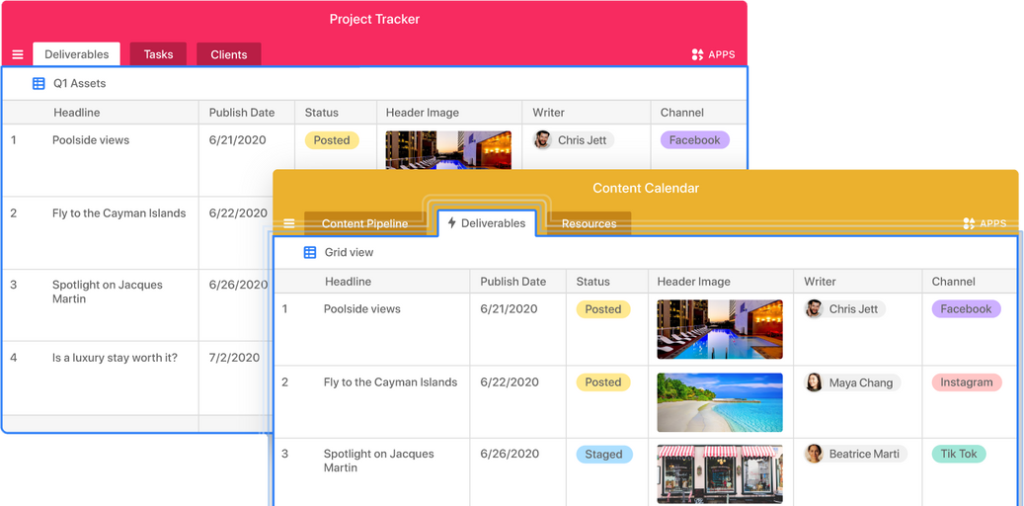Click Headline column header in Content Calendar

[x=348, y=281]
